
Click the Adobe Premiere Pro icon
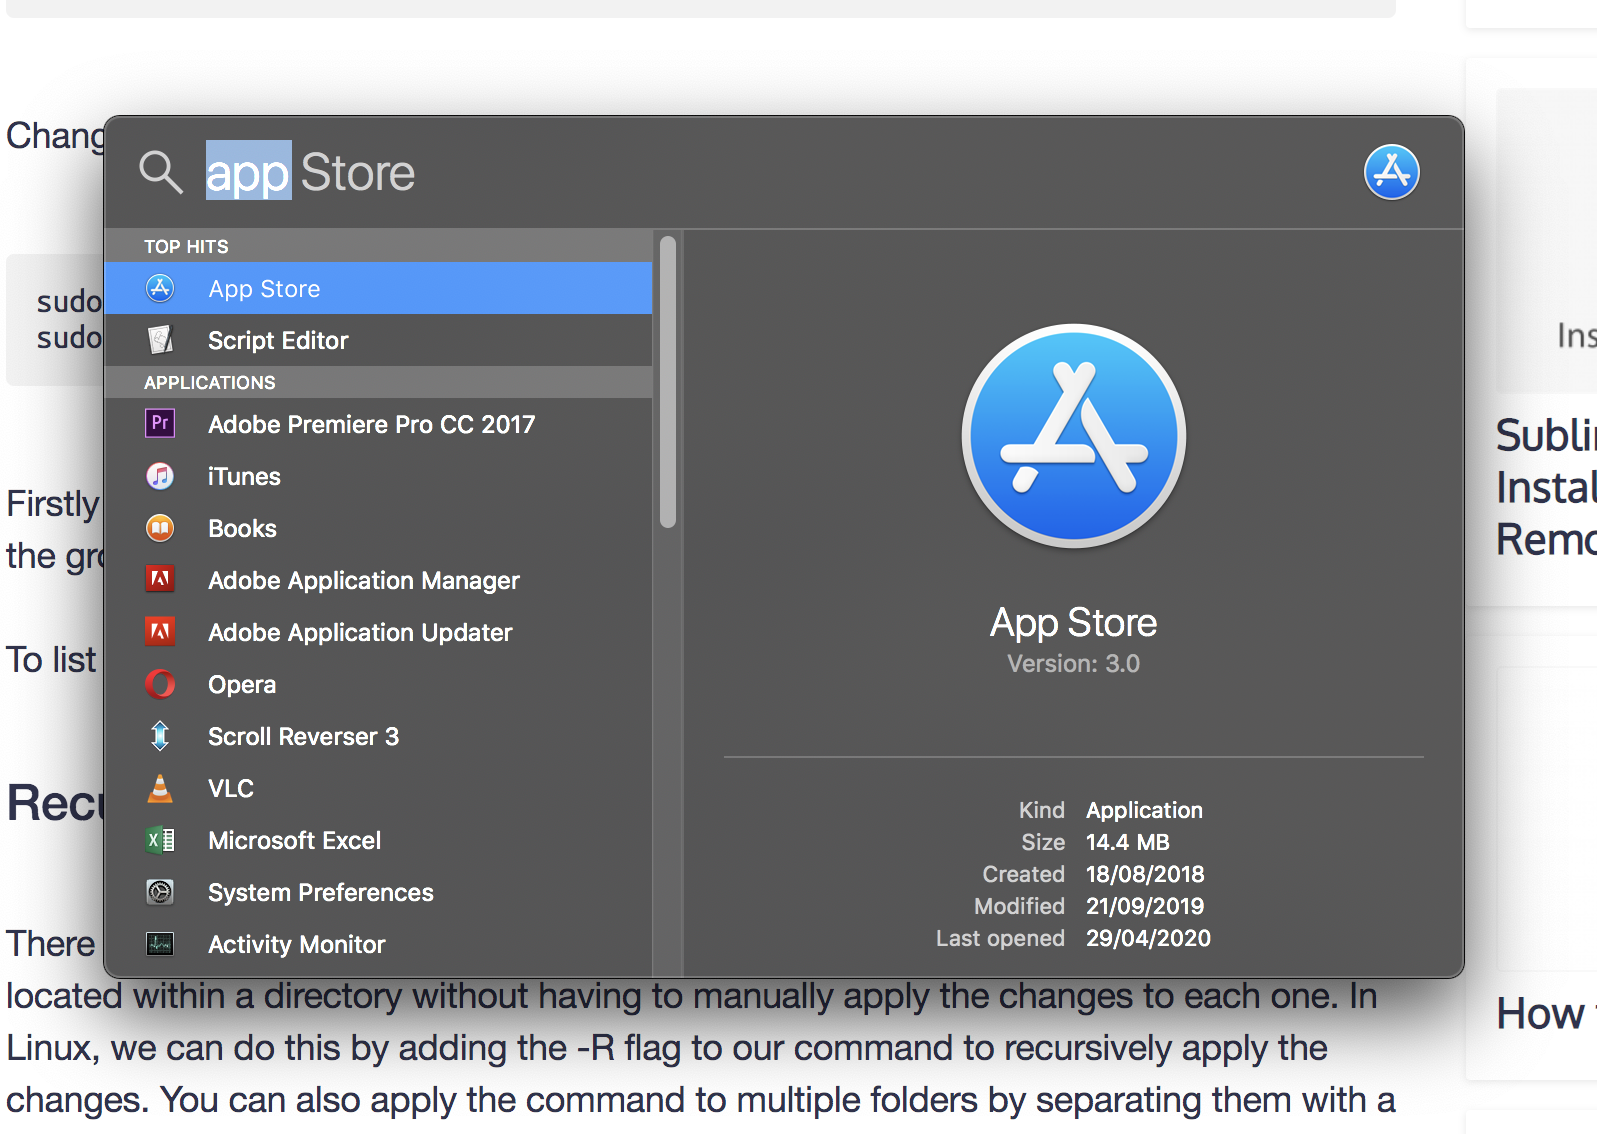pyautogui.click(x=160, y=423)
